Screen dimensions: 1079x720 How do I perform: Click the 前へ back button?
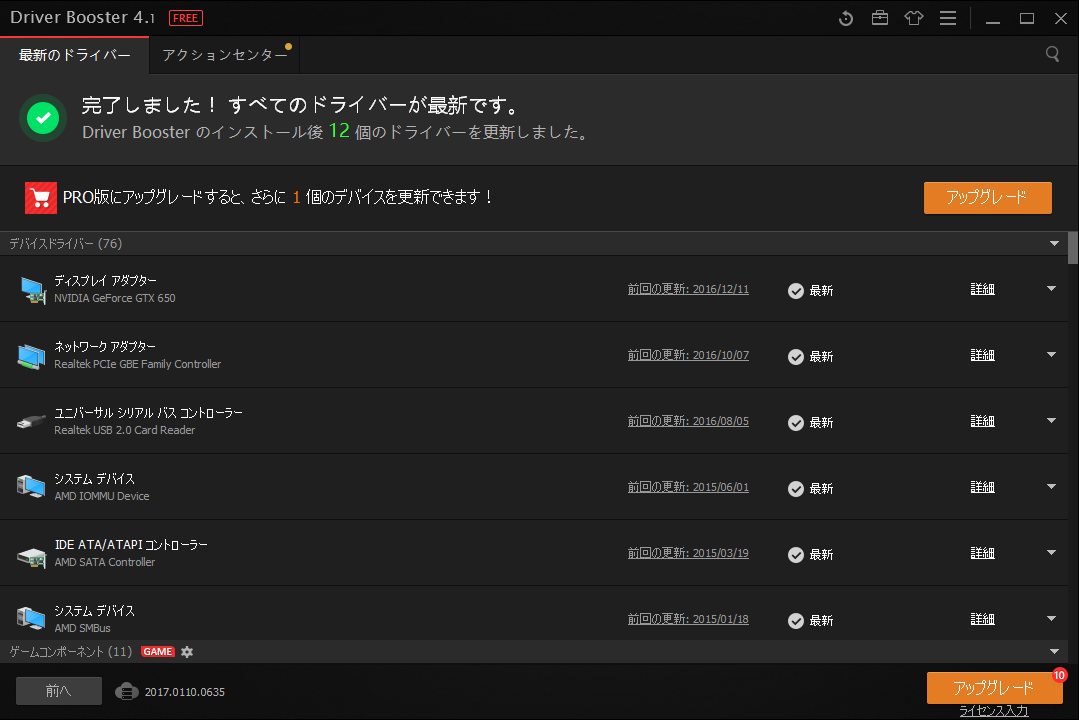coord(58,690)
